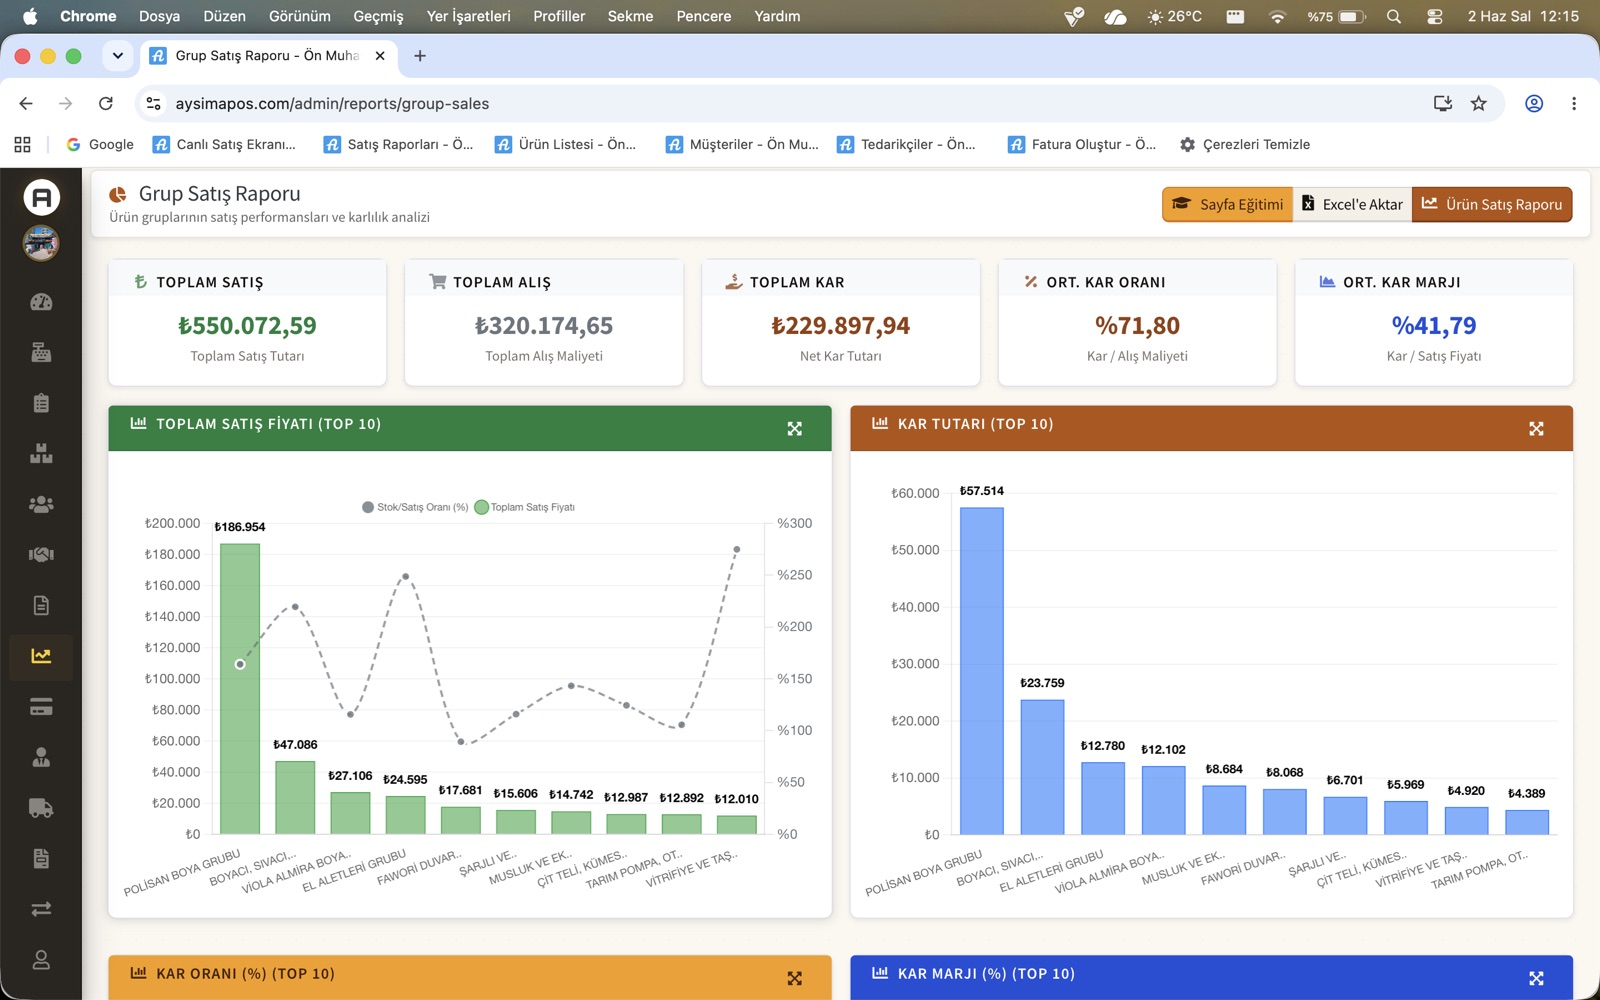
Task: Open the handshake suppliers sidebar icon
Action: (x=41, y=554)
